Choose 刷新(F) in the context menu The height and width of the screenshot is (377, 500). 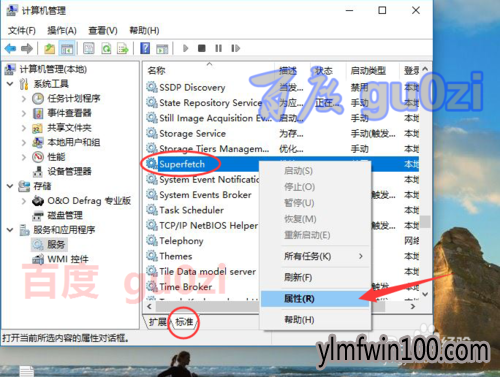coord(315,277)
